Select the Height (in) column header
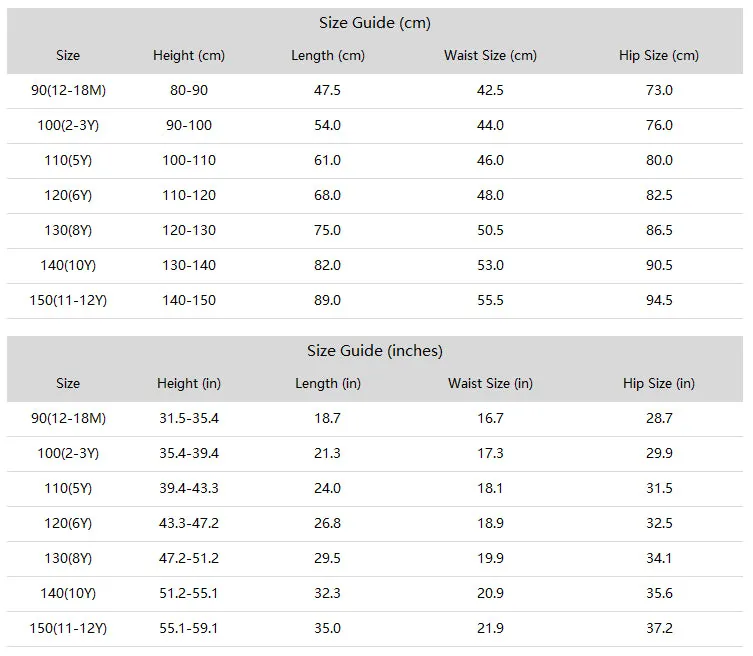 click(x=189, y=383)
